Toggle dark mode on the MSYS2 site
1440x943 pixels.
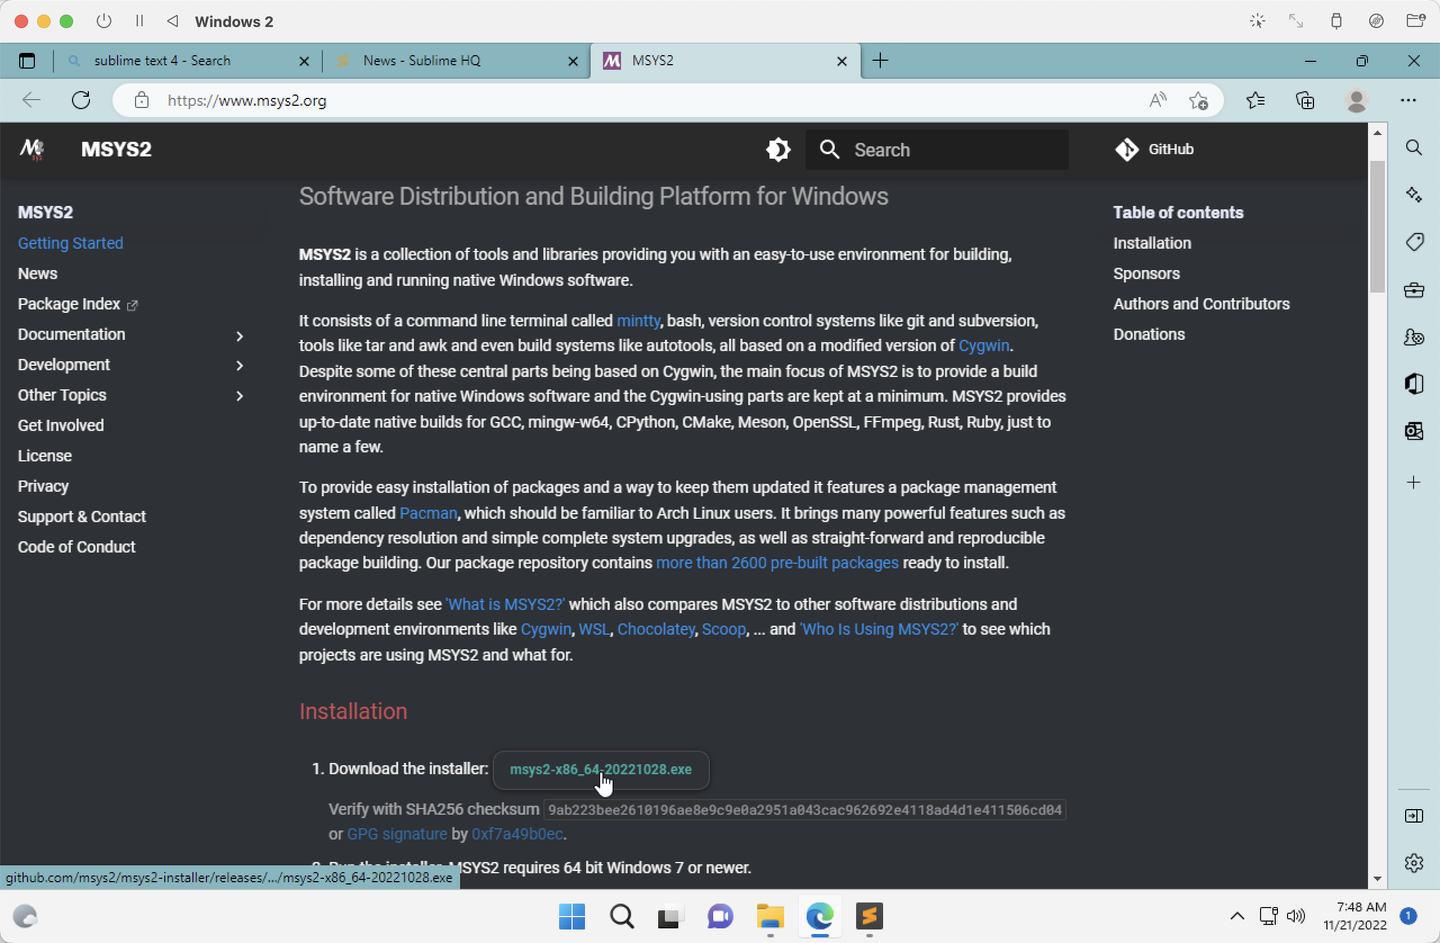pyautogui.click(x=778, y=149)
